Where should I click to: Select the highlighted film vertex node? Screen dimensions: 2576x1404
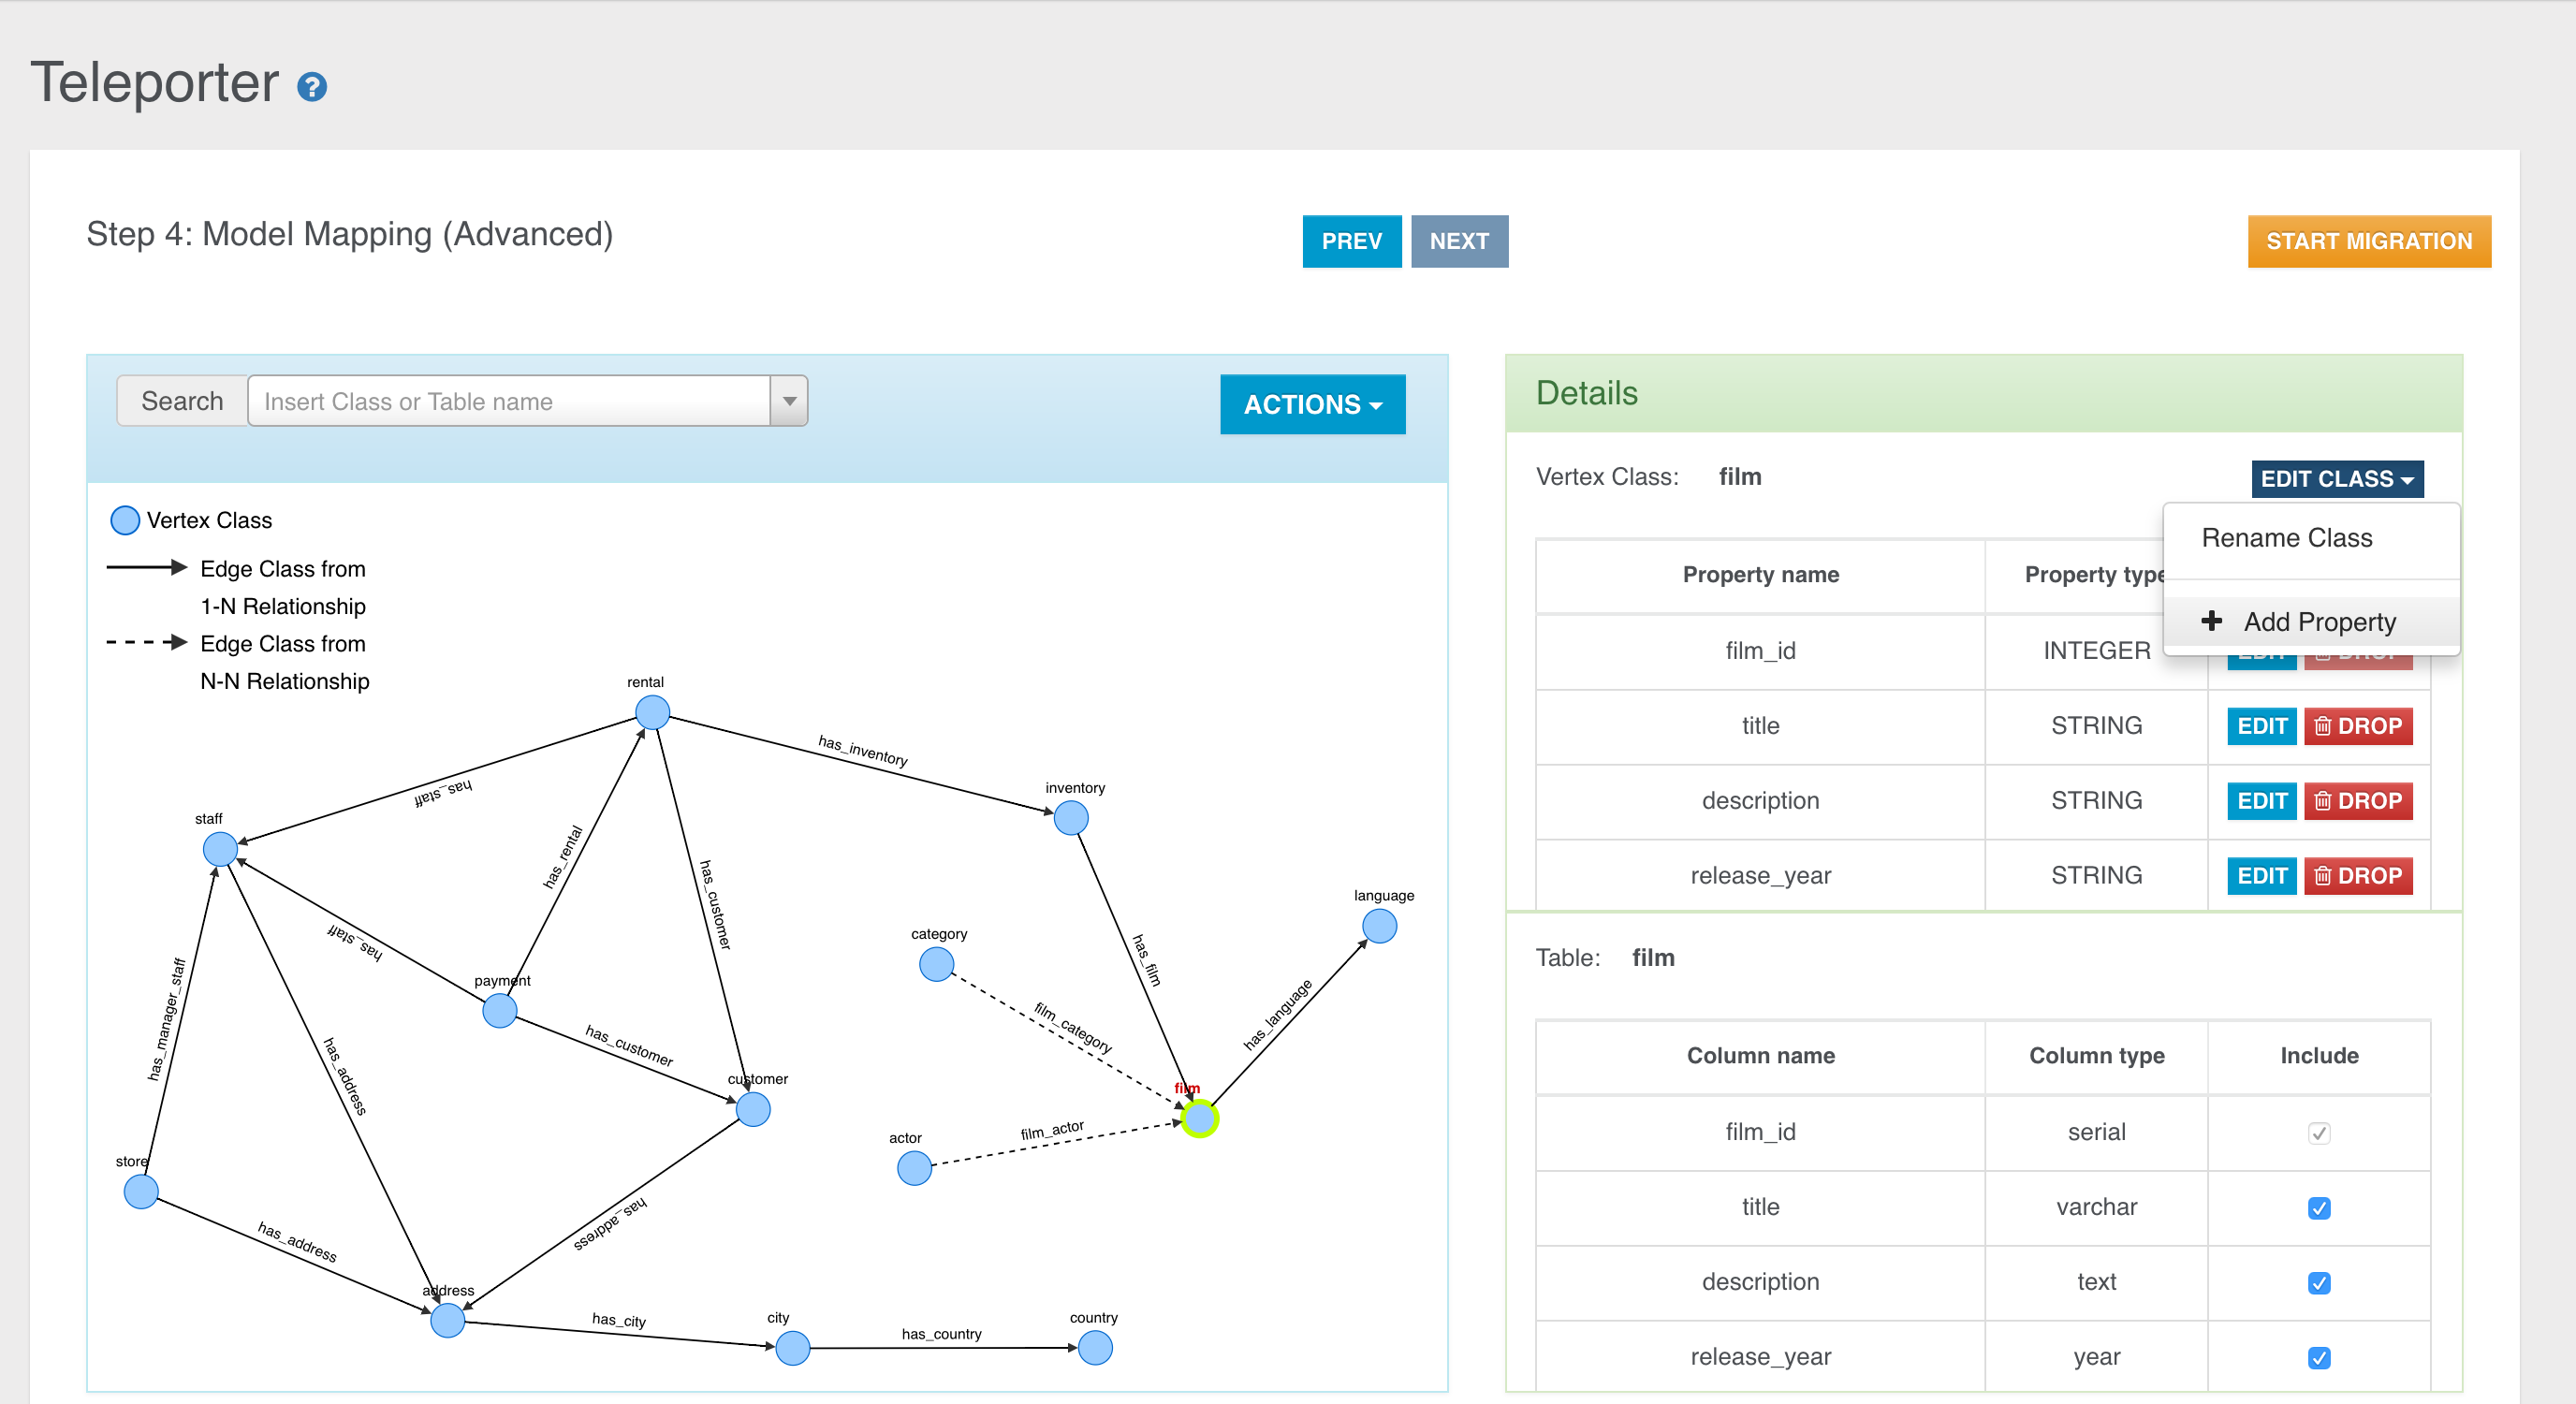(x=1199, y=1118)
